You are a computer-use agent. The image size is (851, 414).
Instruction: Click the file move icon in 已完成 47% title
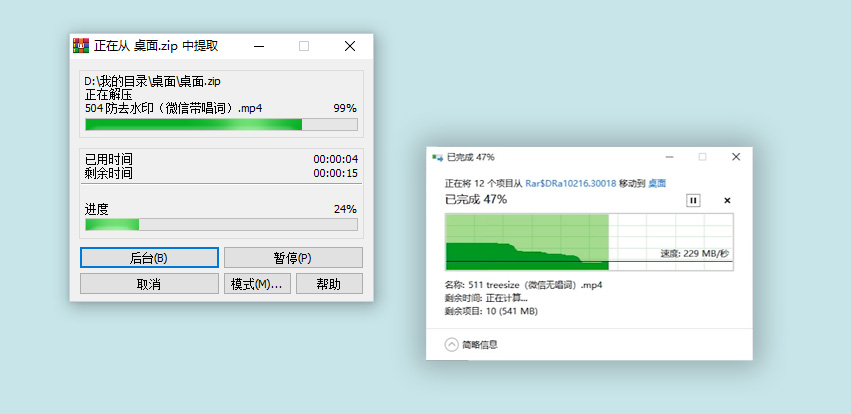click(437, 157)
